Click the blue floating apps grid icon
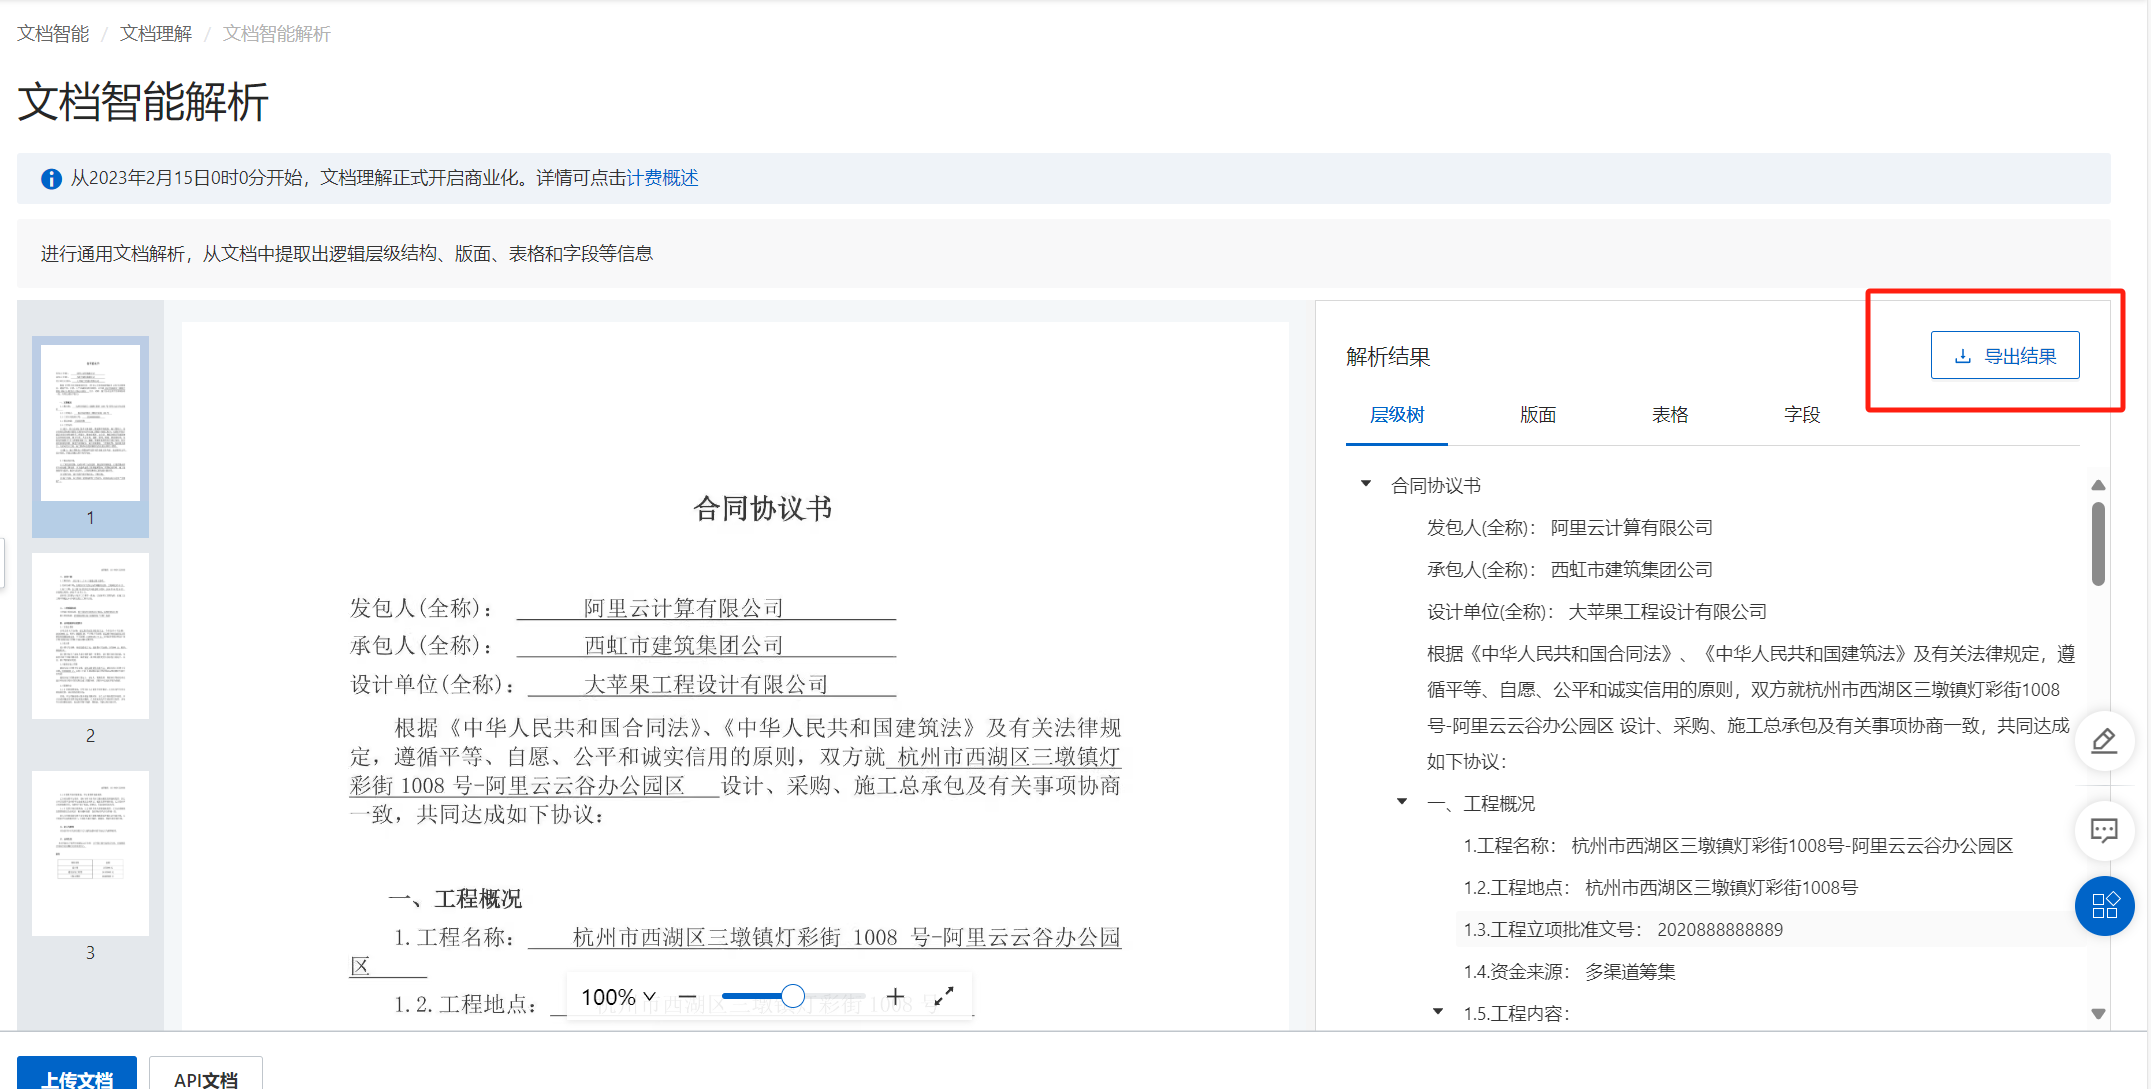This screenshot has height=1089, width=2151. coord(2104,906)
